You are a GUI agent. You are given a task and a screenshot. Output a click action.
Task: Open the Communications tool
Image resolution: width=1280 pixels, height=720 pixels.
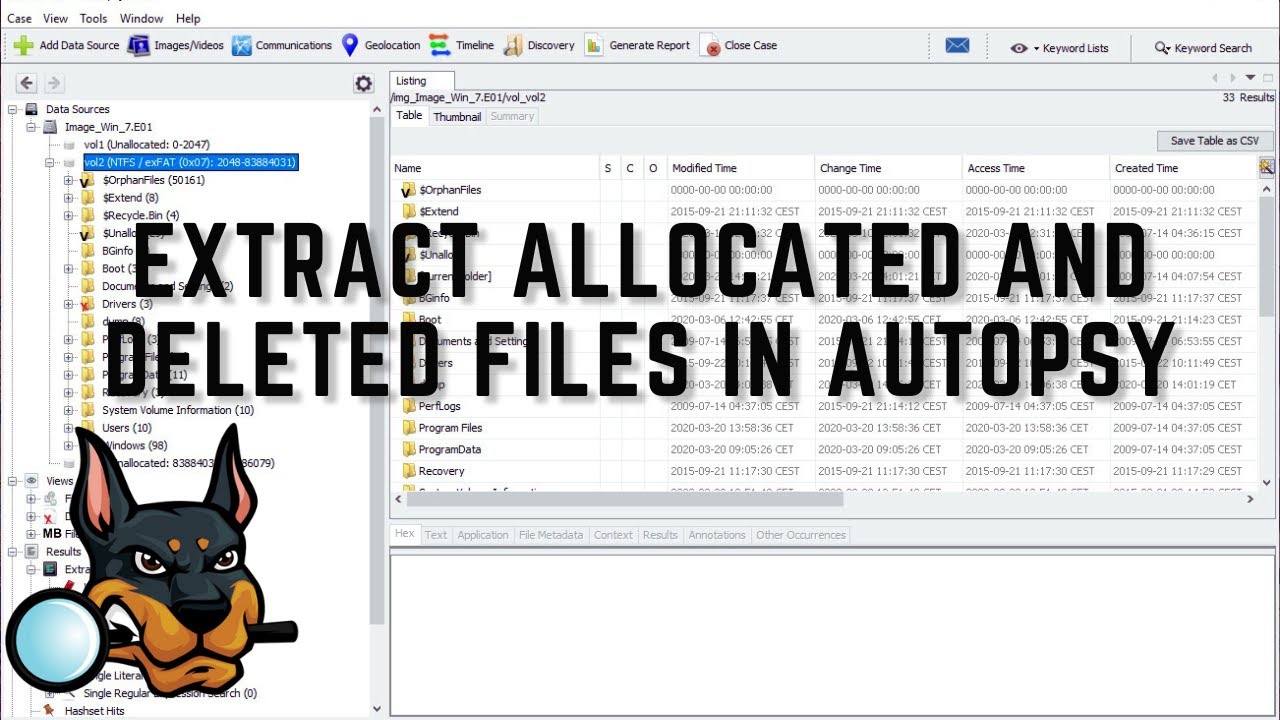tap(281, 45)
